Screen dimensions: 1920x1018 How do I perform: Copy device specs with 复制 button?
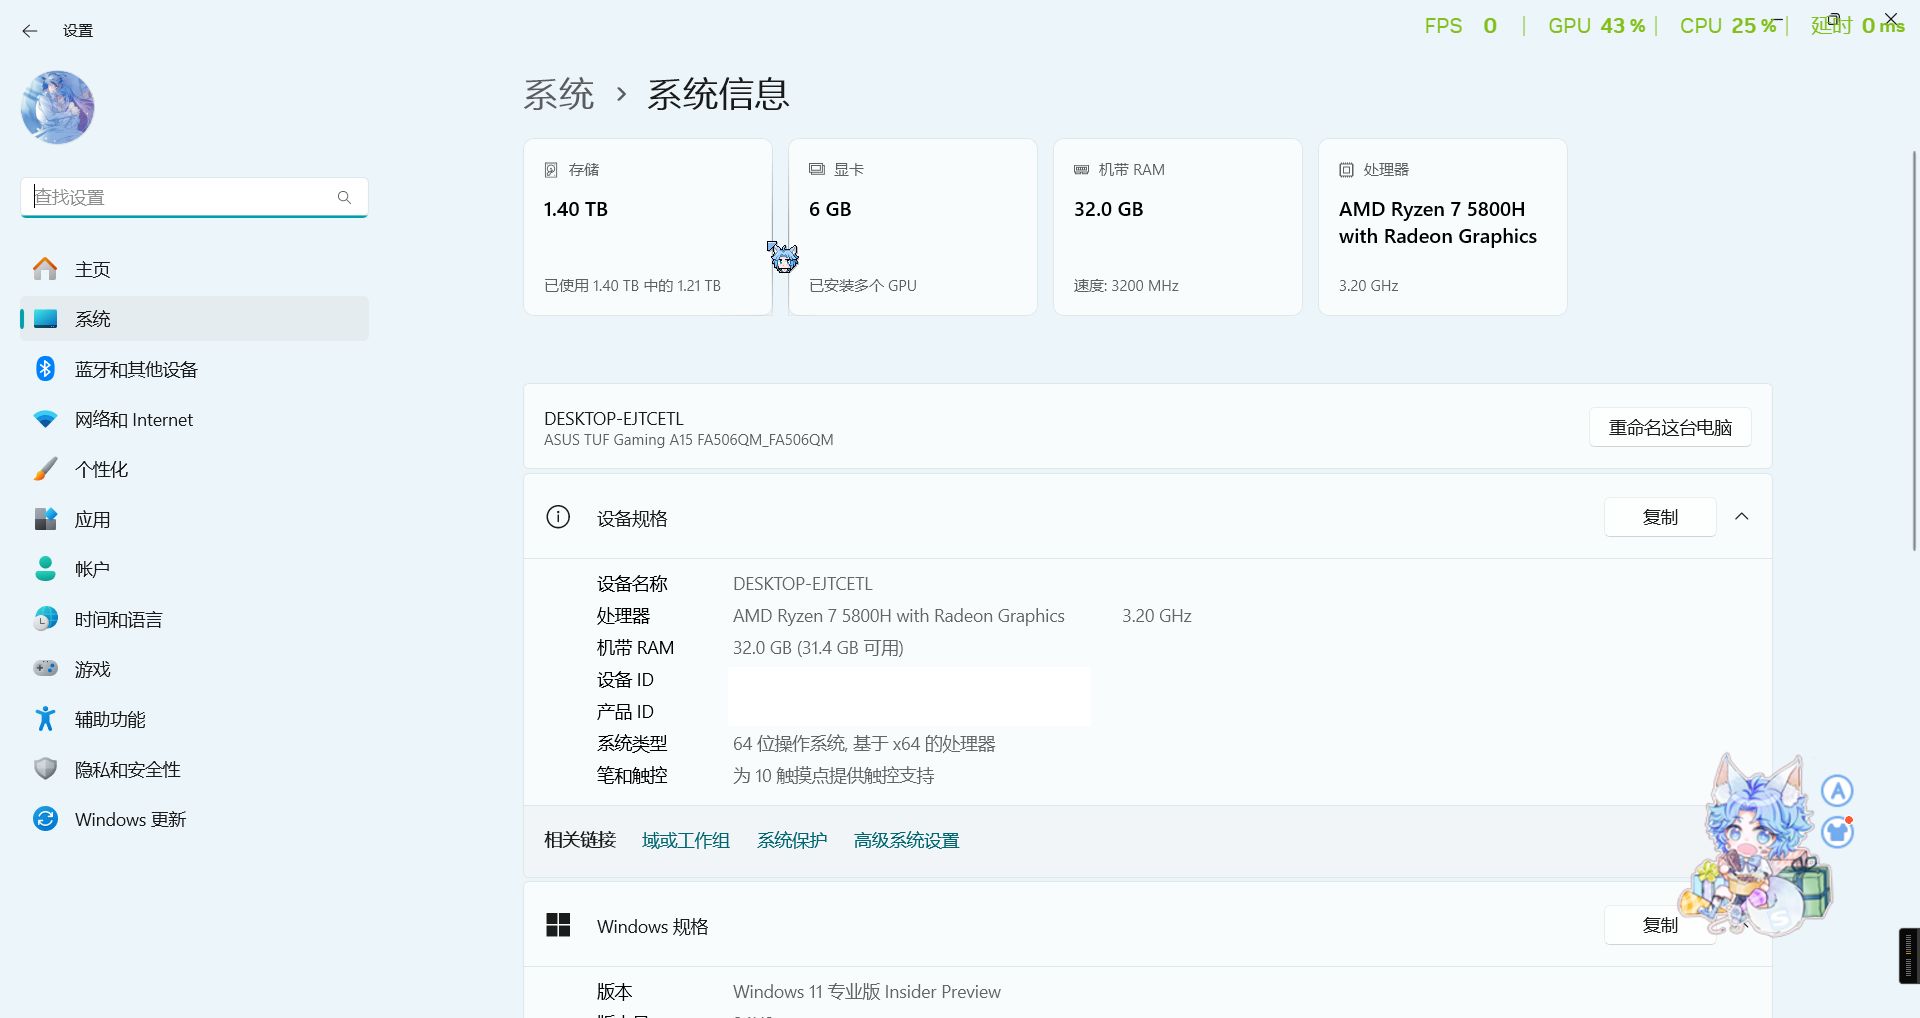click(x=1659, y=517)
